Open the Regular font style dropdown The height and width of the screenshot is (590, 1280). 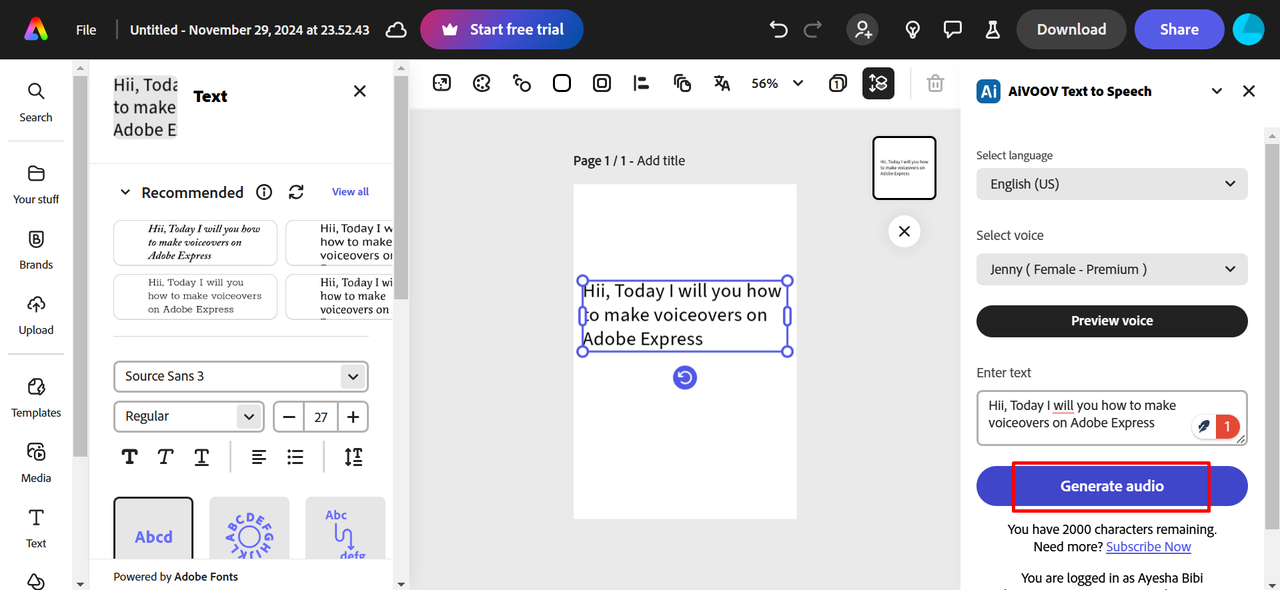pos(189,416)
